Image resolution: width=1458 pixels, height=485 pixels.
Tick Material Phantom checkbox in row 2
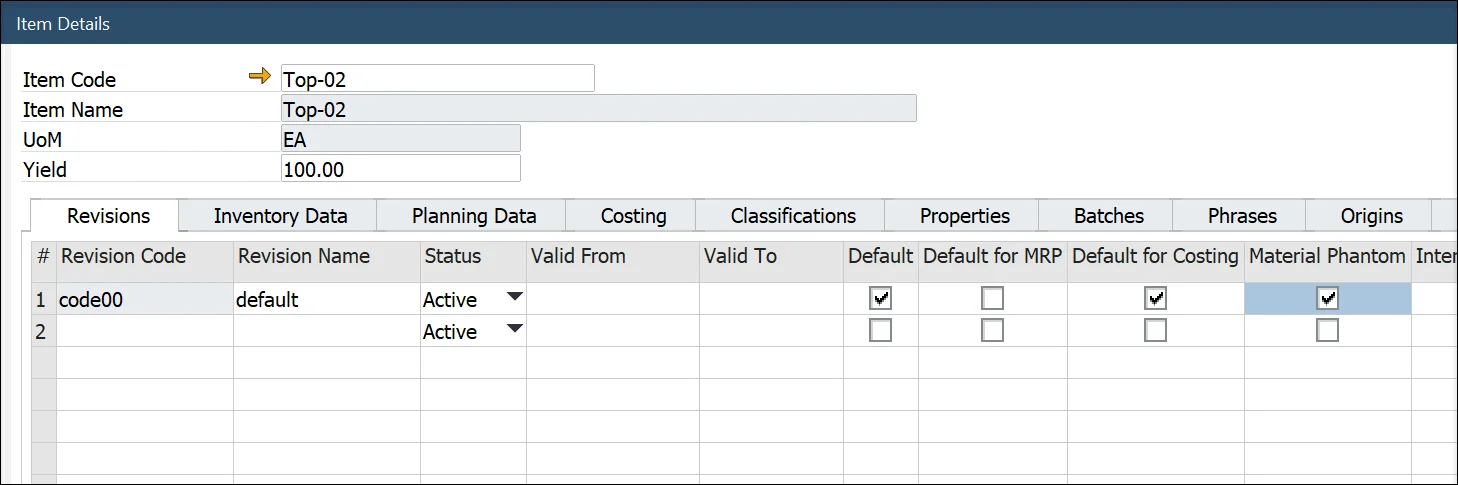1327,331
